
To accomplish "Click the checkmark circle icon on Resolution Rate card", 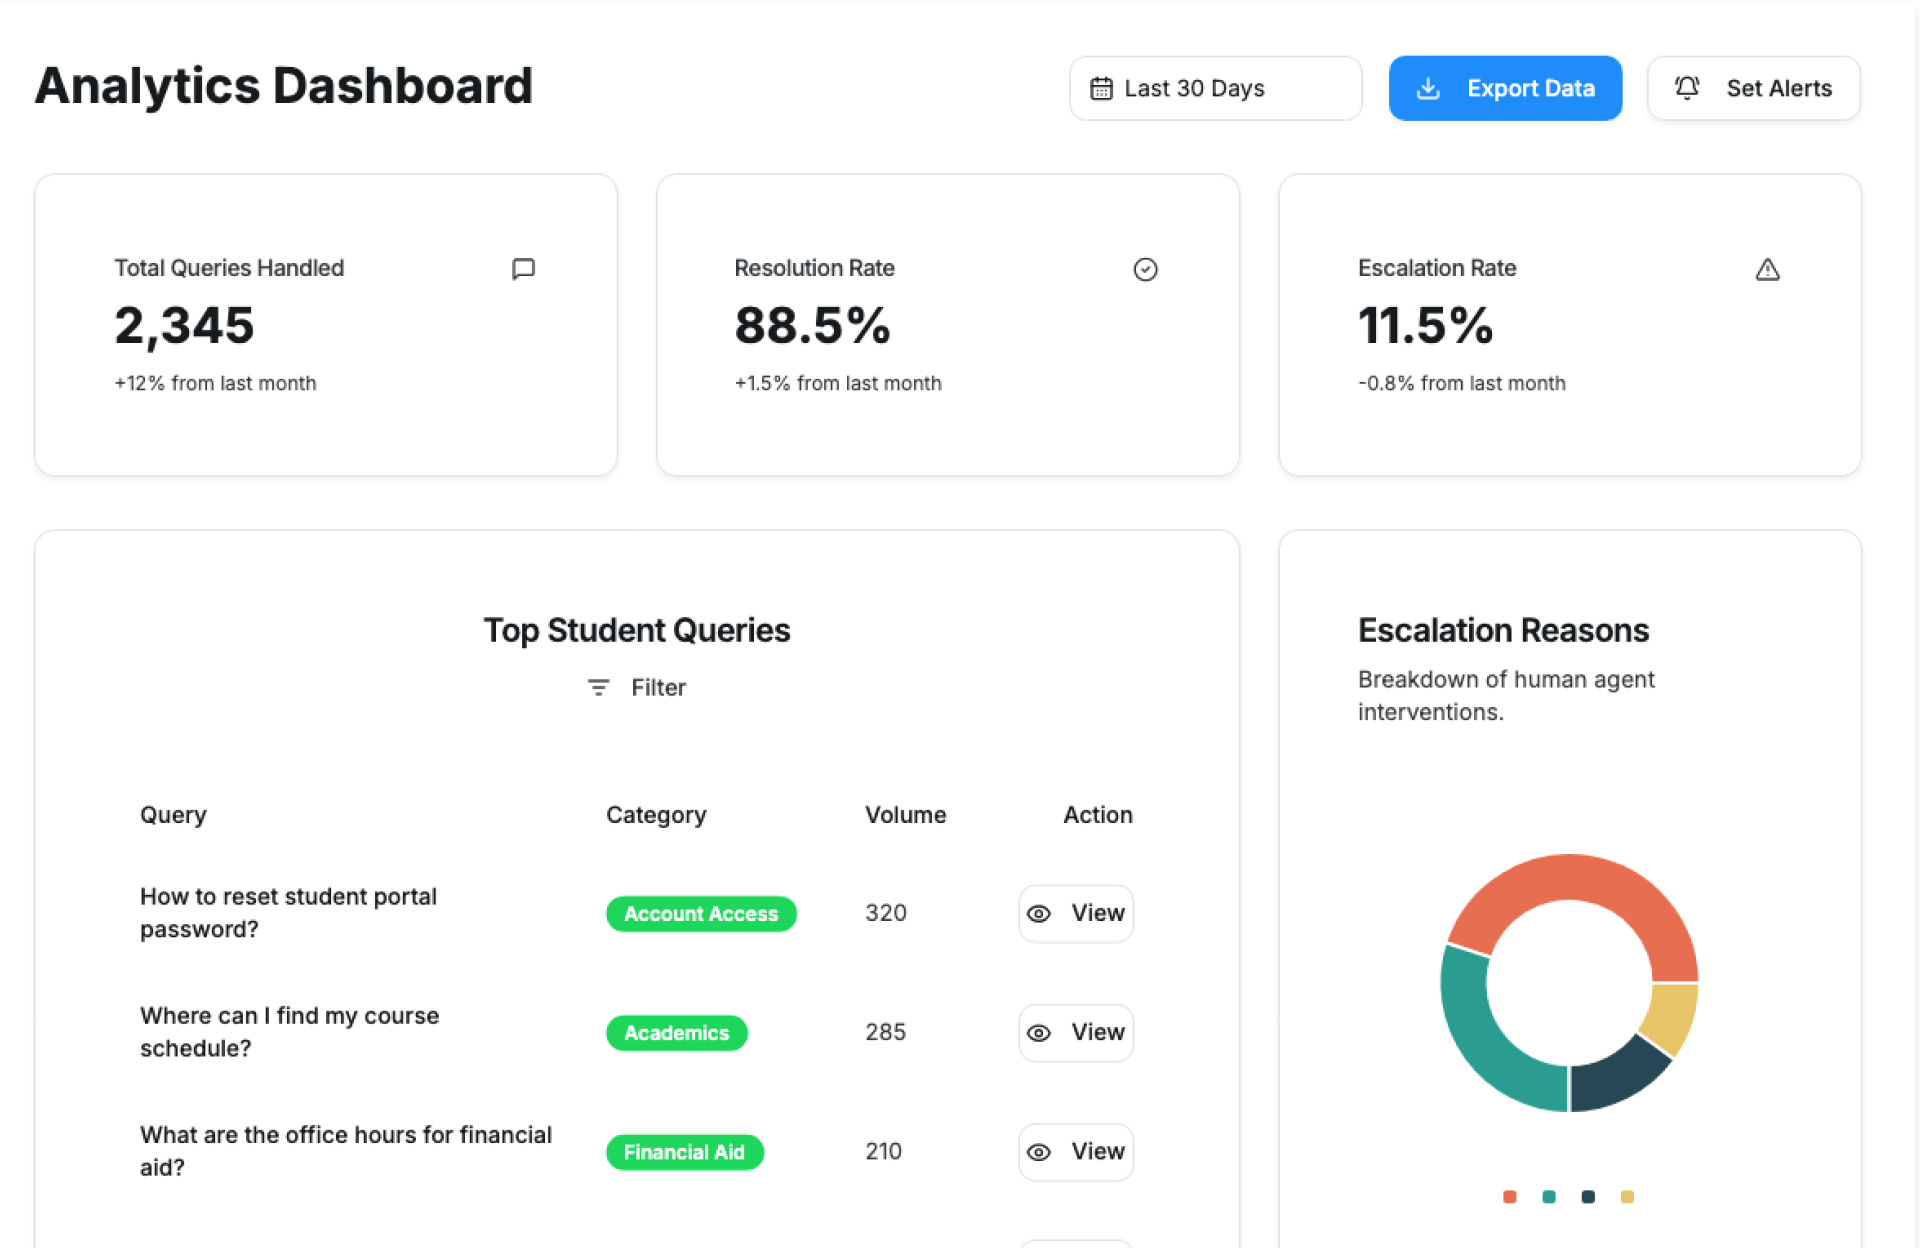I will tap(1145, 269).
